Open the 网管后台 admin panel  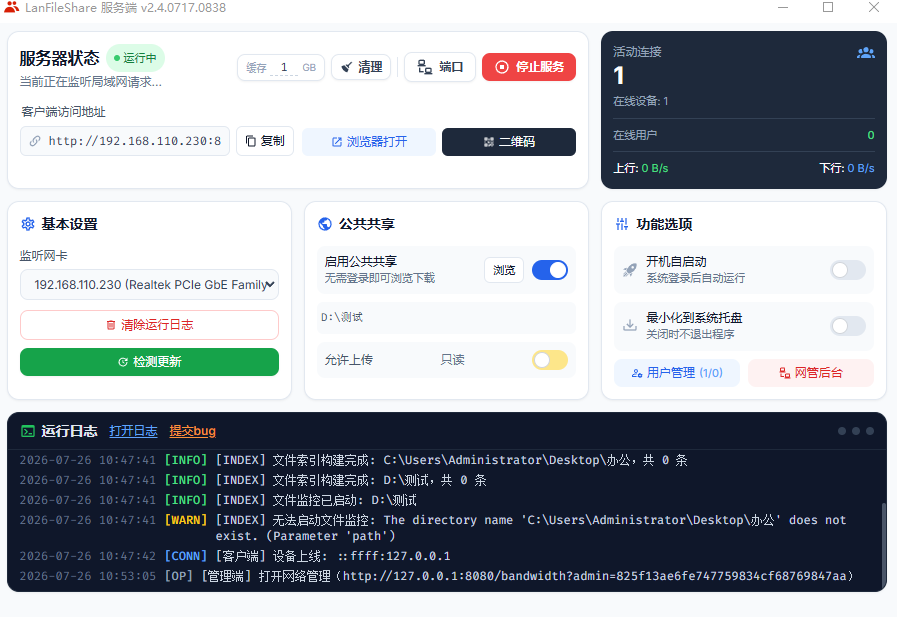tap(811, 373)
